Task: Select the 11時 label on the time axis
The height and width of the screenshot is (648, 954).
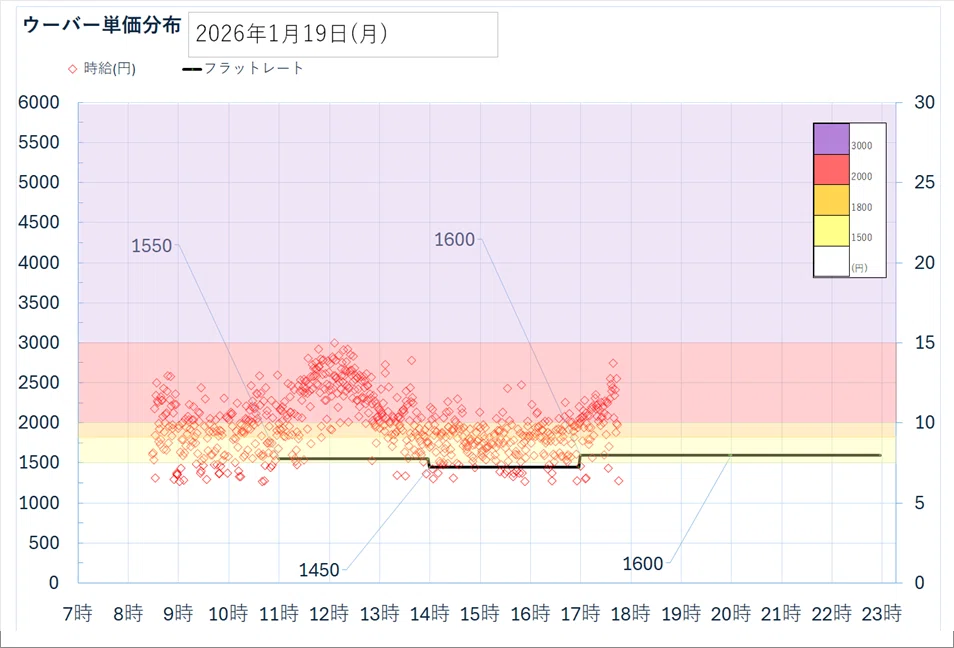Action: click(279, 613)
